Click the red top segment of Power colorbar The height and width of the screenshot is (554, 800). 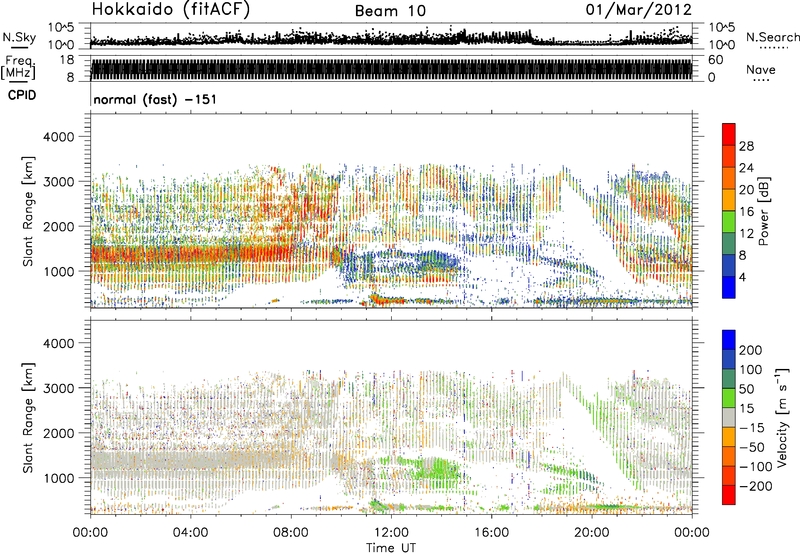click(x=729, y=134)
